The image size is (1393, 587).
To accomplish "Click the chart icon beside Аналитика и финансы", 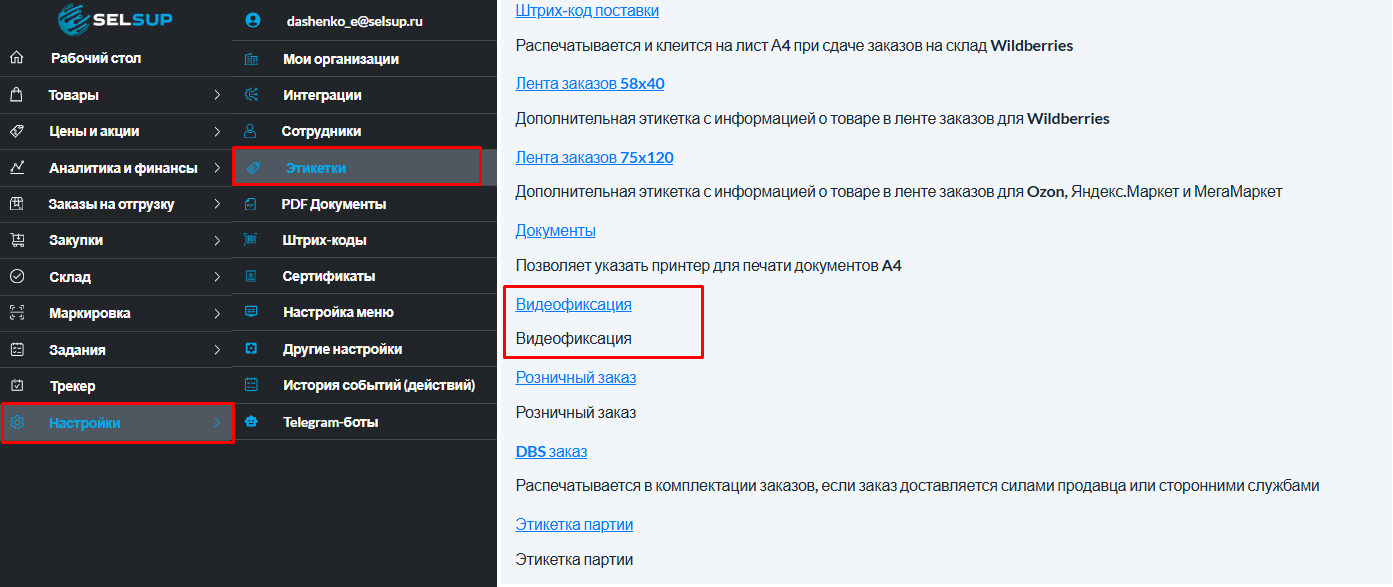I will pos(16,168).
